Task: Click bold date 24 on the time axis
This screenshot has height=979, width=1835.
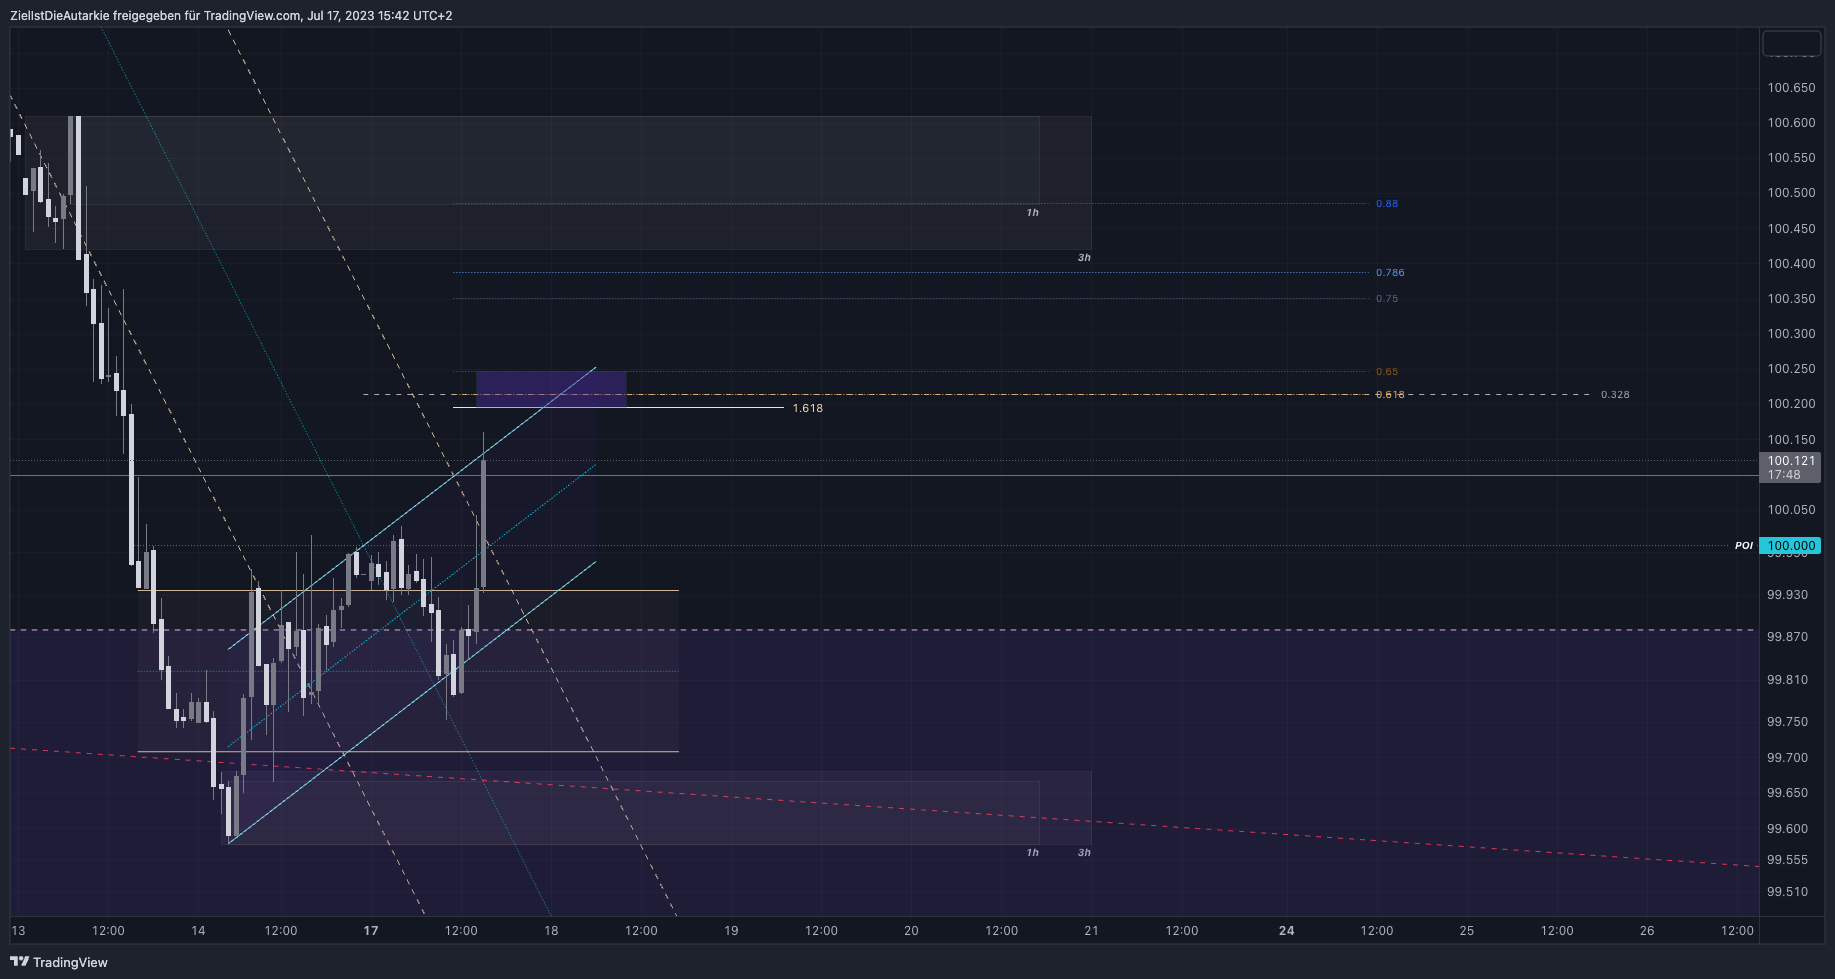Action: click(x=1286, y=931)
